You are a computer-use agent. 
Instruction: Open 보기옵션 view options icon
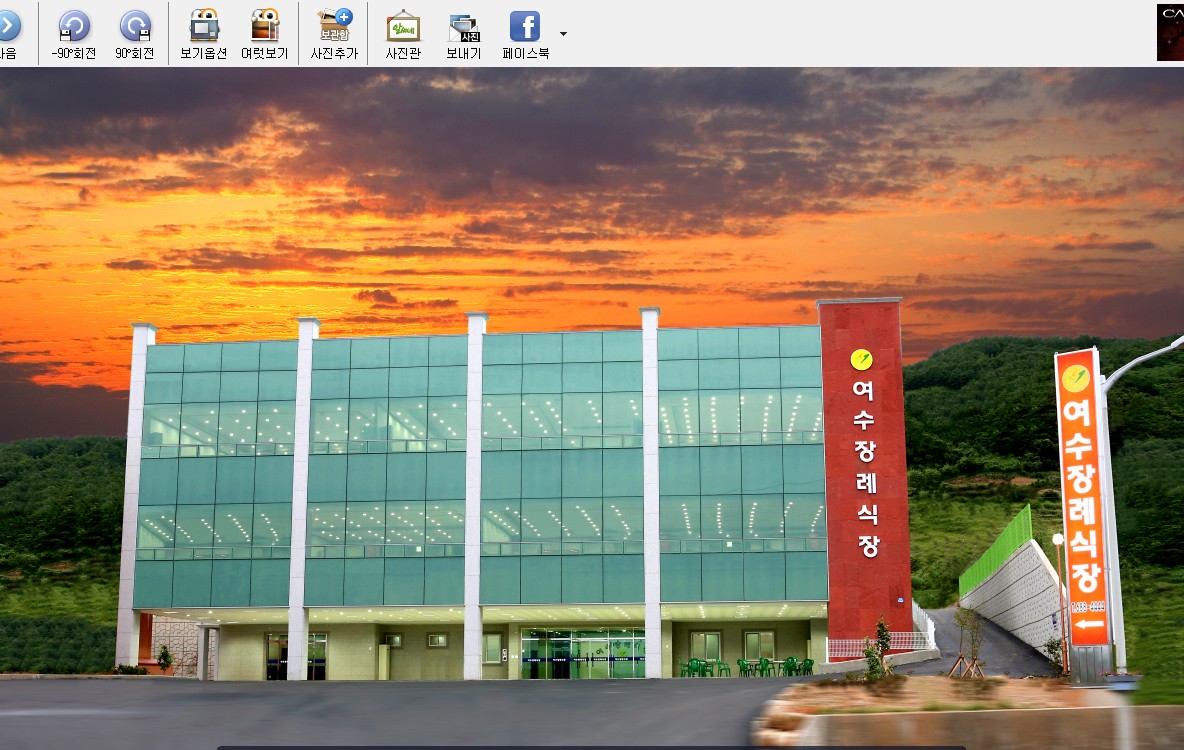204,26
